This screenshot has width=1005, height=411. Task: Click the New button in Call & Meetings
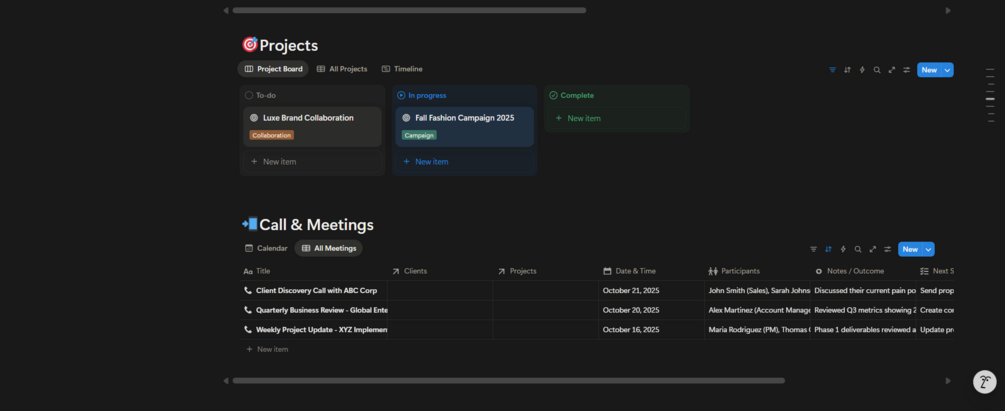[909, 249]
